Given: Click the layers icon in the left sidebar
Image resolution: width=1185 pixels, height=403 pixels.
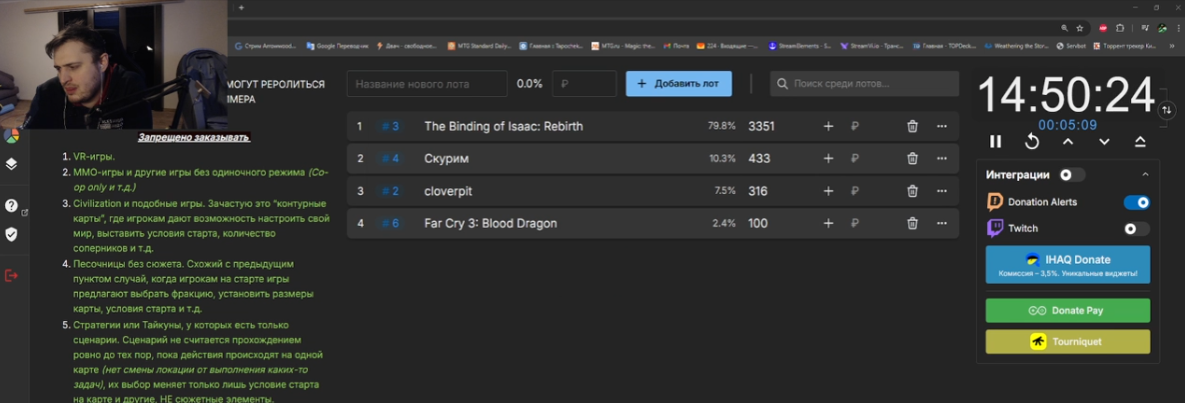Looking at the screenshot, I should (x=11, y=164).
